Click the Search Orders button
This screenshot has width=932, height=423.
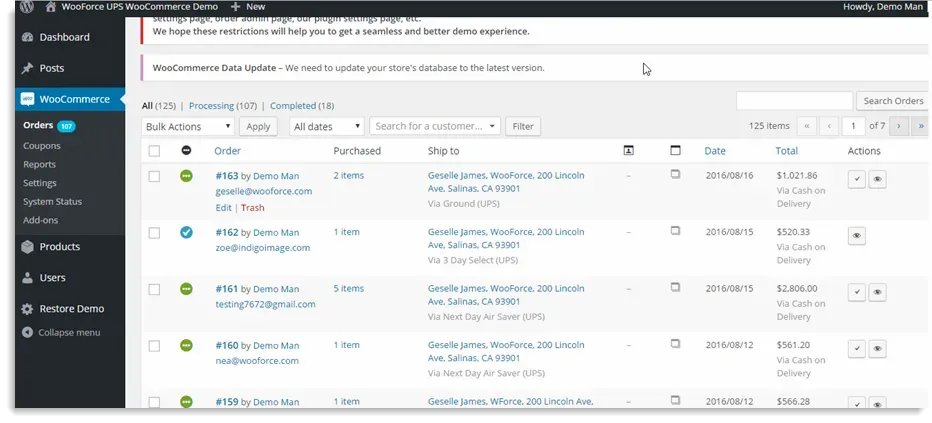(893, 101)
